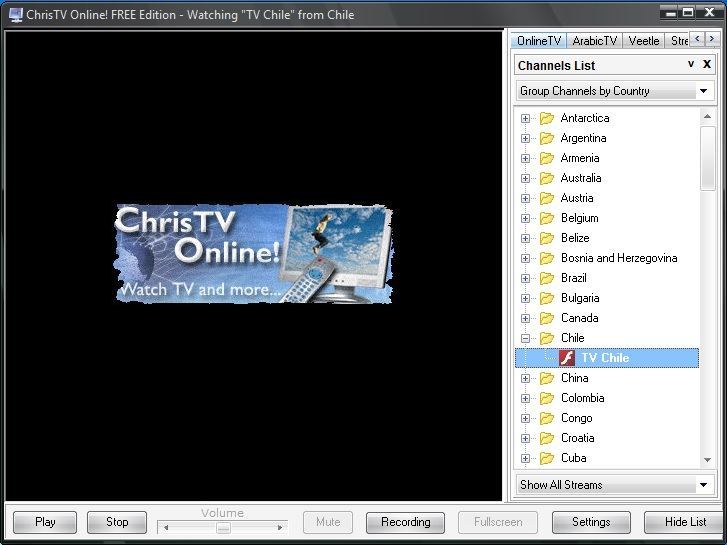Expand the Canada country node
The height and width of the screenshot is (545, 727).
[x=525, y=318]
